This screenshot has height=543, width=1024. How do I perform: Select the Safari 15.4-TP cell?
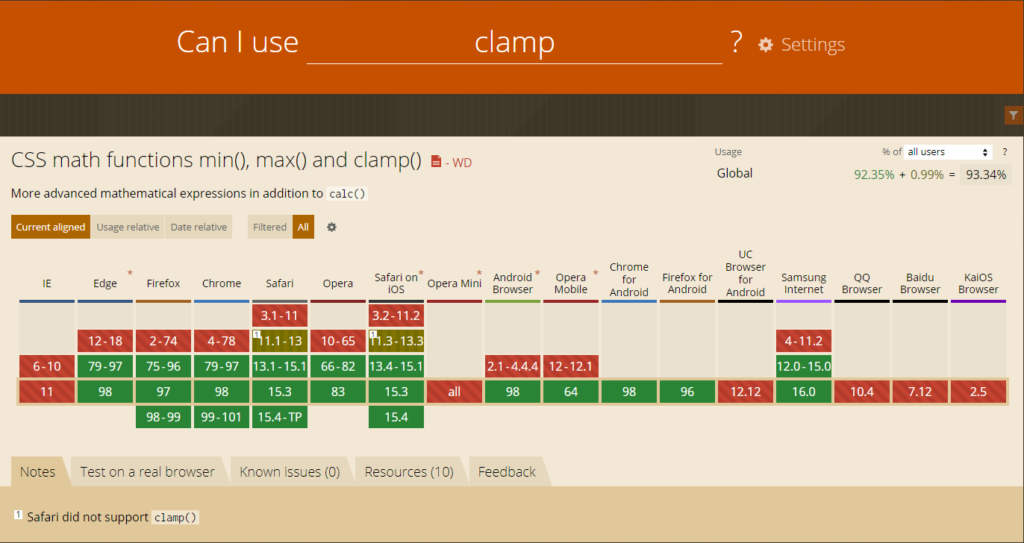click(x=280, y=417)
